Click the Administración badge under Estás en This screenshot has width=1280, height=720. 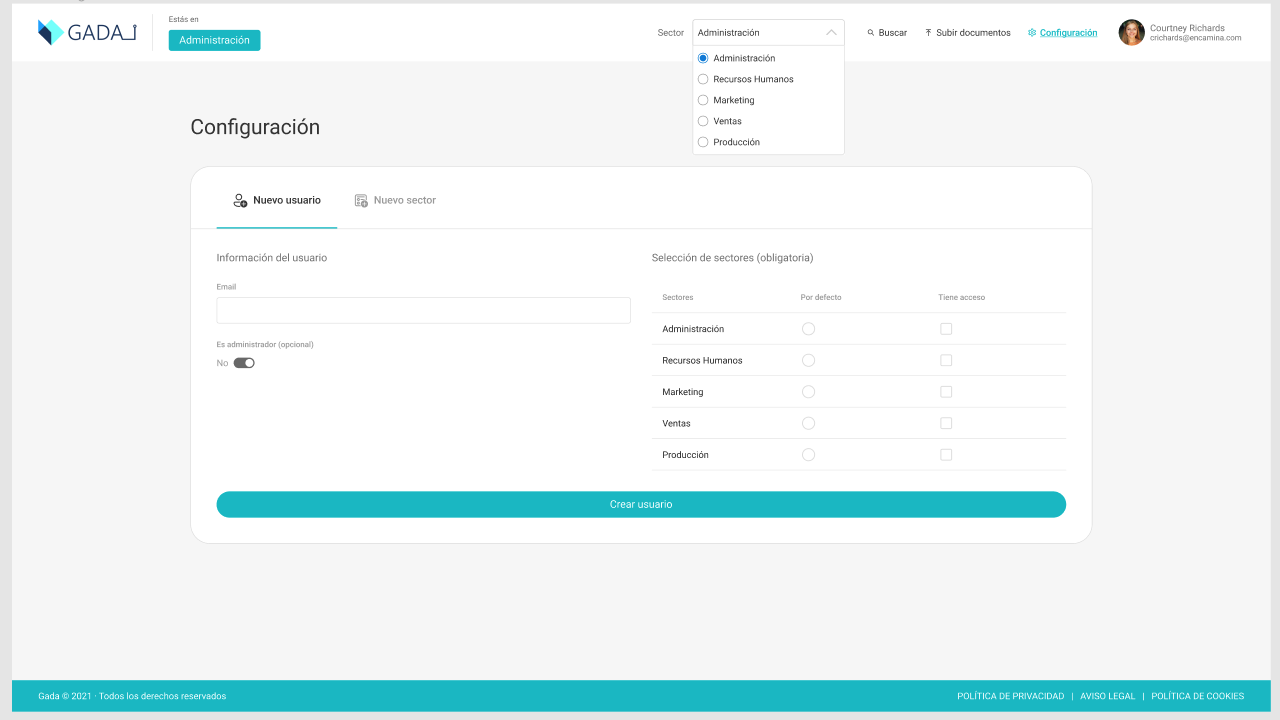click(214, 40)
